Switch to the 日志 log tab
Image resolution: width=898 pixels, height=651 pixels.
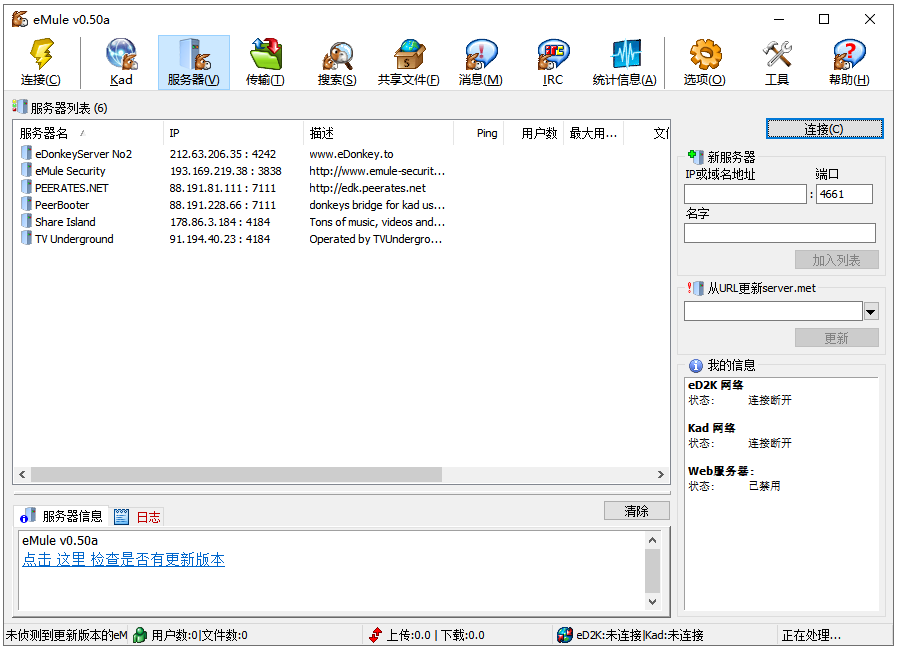tap(148, 517)
